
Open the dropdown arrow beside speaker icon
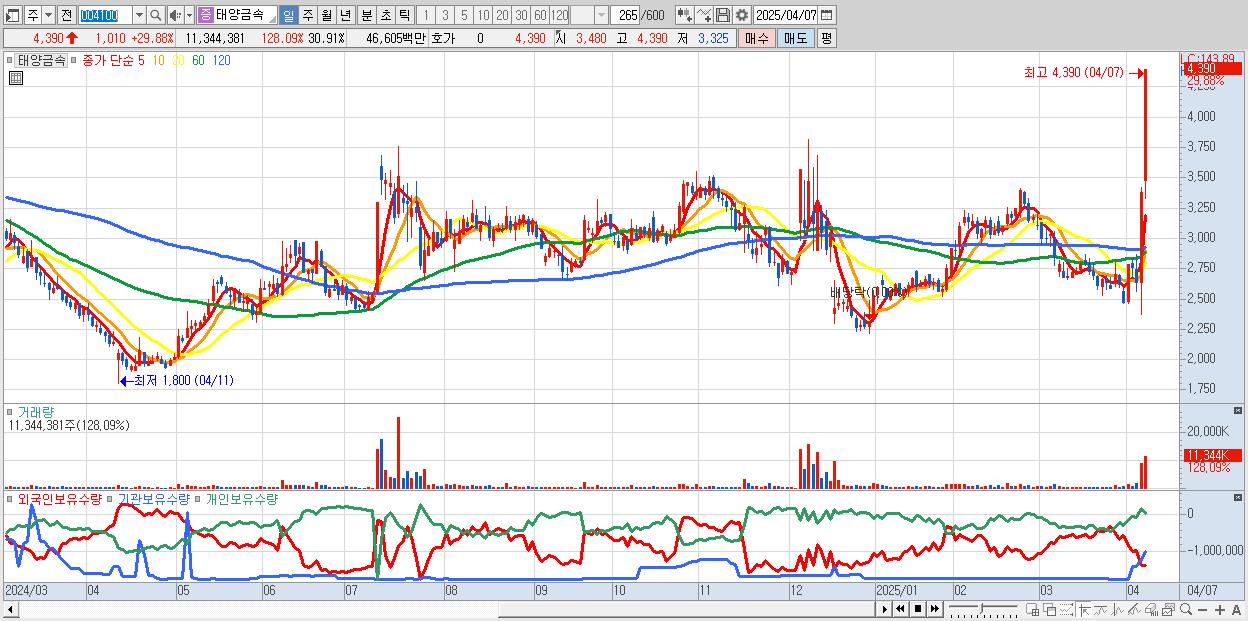[x=189, y=15]
